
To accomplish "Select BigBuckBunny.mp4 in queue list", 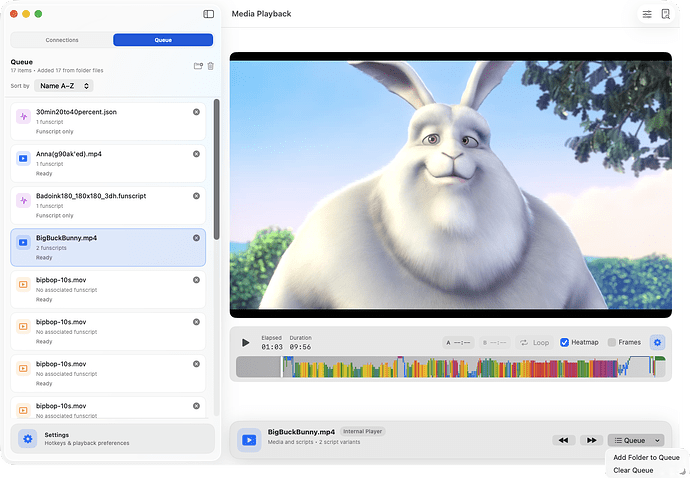I will tap(108, 247).
